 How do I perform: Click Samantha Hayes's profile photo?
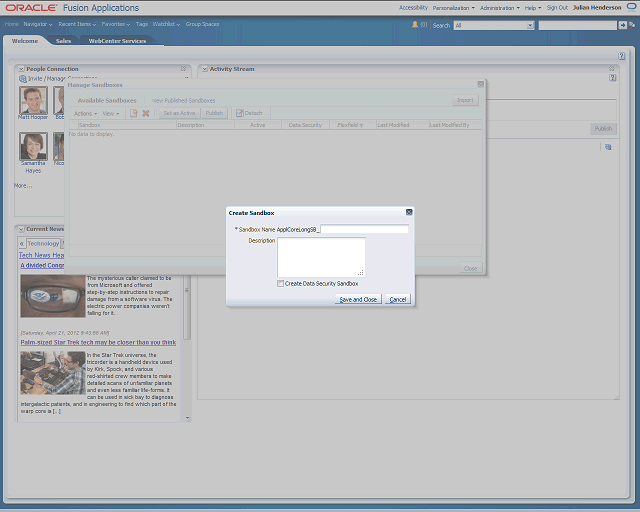(x=33, y=146)
